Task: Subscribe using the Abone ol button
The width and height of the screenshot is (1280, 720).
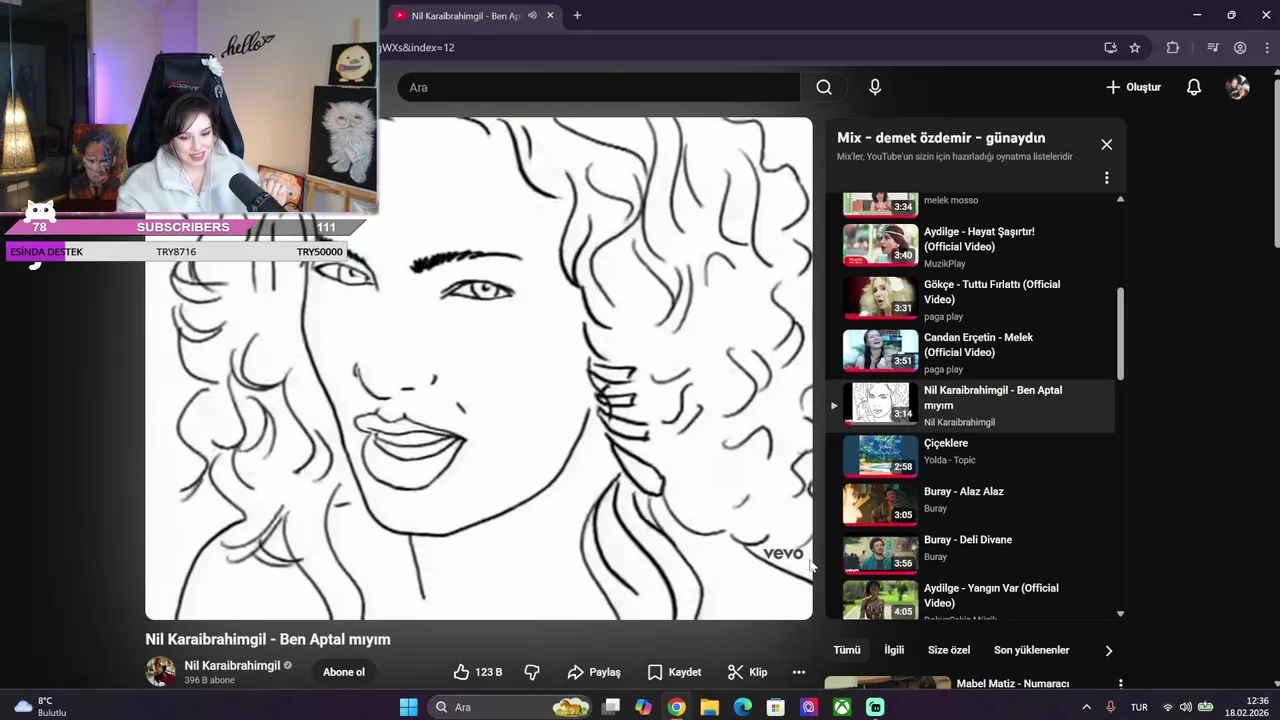Action: click(x=344, y=672)
